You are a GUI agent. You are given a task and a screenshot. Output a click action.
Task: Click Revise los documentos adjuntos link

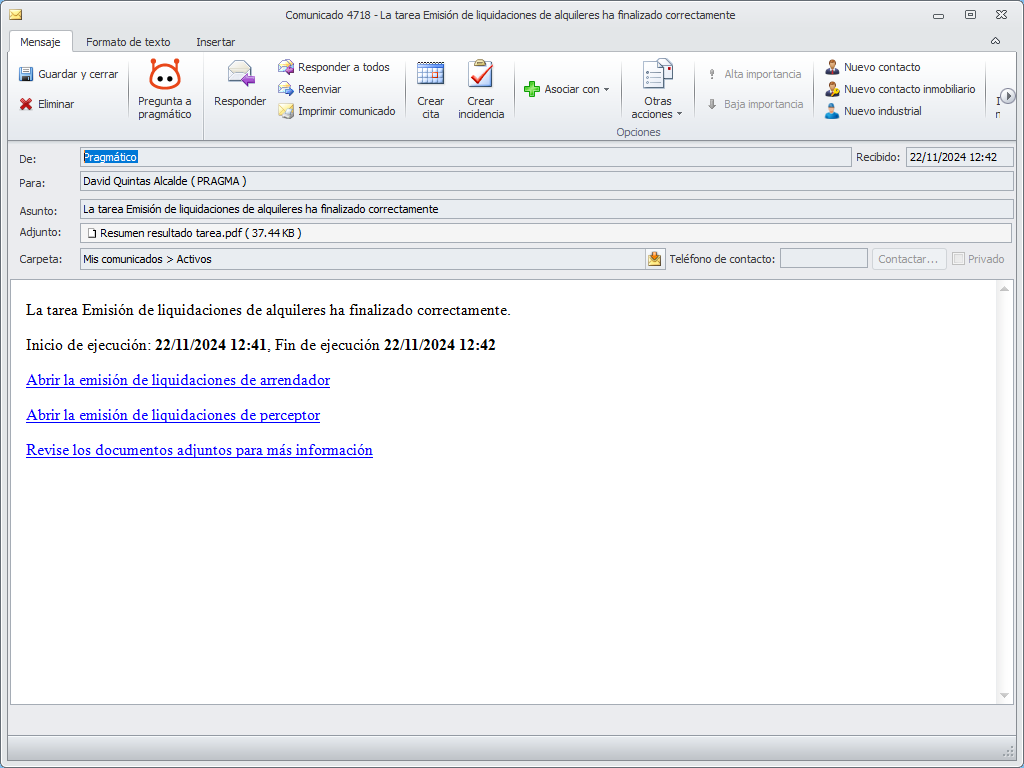tap(199, 451)
